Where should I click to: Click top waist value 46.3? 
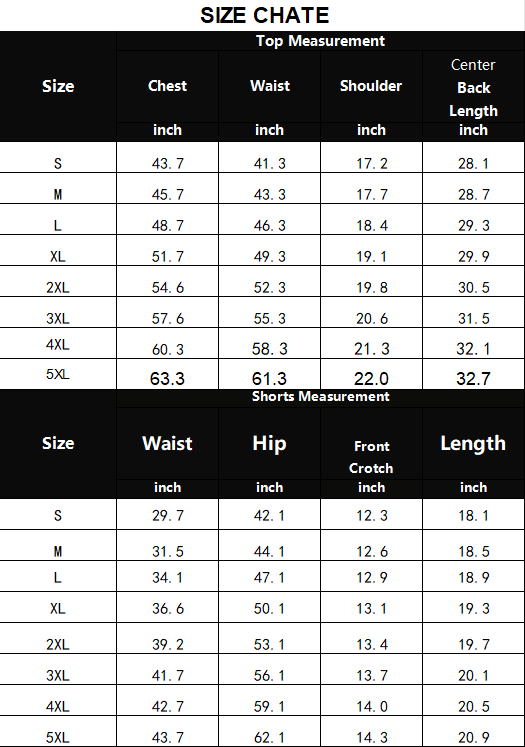click(x=269, y=225)
